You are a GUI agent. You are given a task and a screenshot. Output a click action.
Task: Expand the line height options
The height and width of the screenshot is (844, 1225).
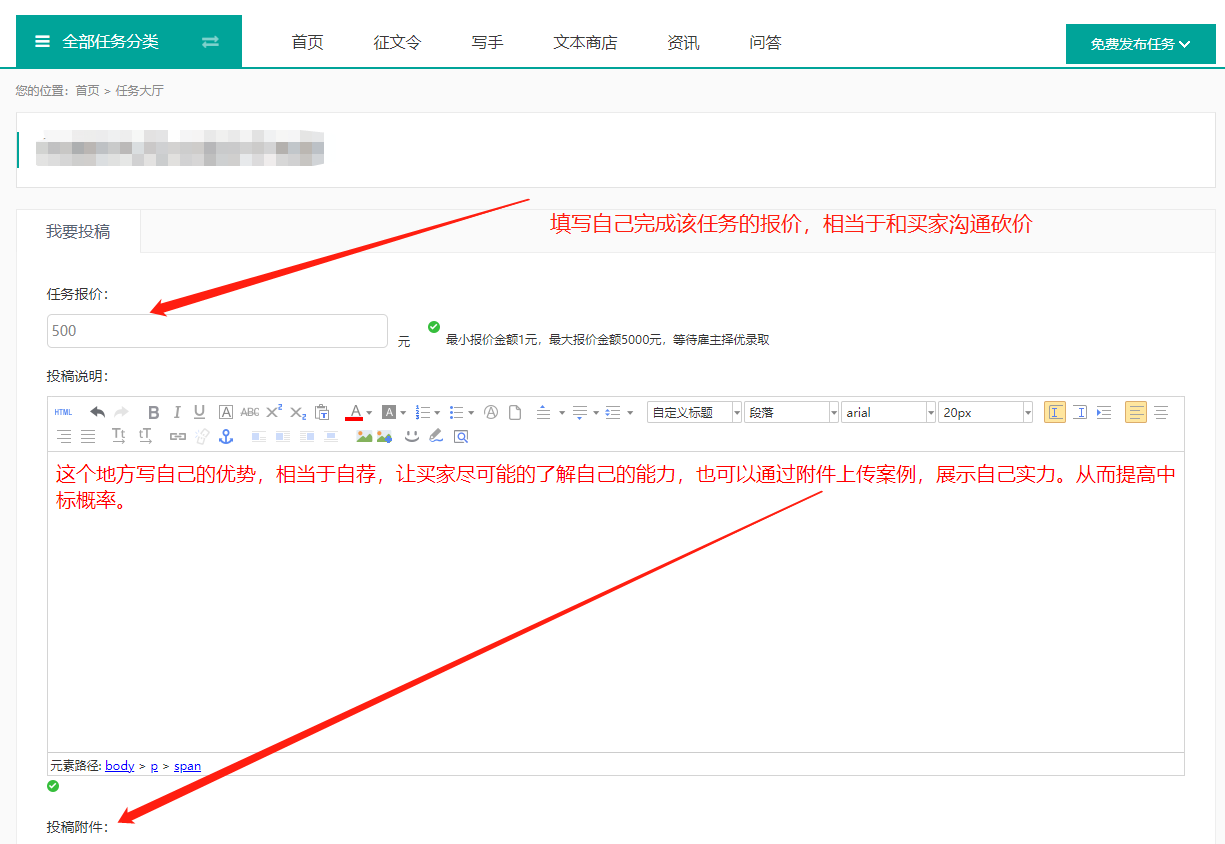pyautogui.click(x=630, y=412)
